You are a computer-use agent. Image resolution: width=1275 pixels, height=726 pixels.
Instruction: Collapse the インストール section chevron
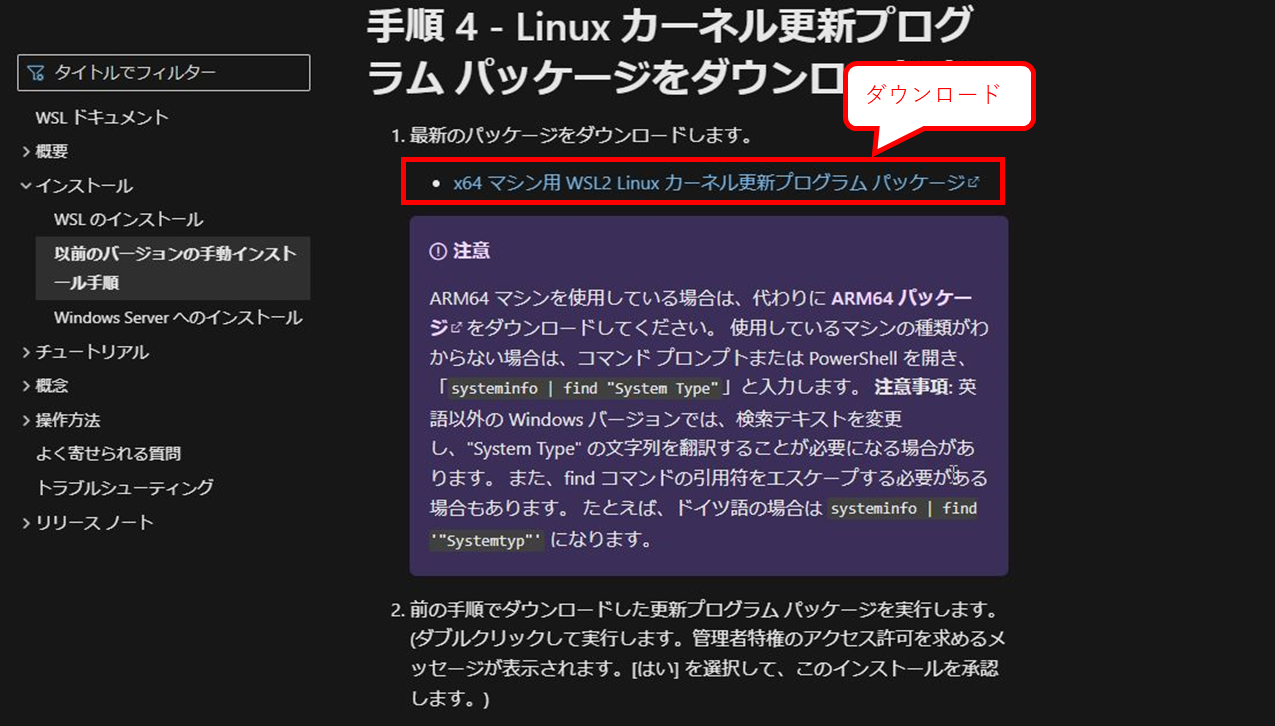[x=26, y=186]
